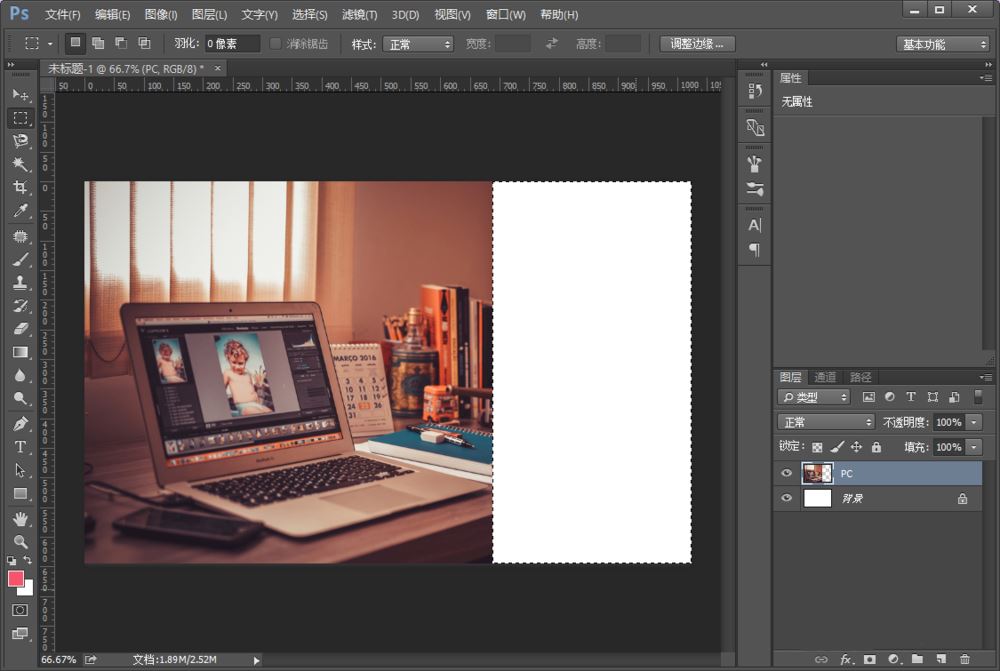Choose Intersect with Selection mode
Image resolution: width=1000 pixels, height=671 pixels.
(x=145, y=43)
